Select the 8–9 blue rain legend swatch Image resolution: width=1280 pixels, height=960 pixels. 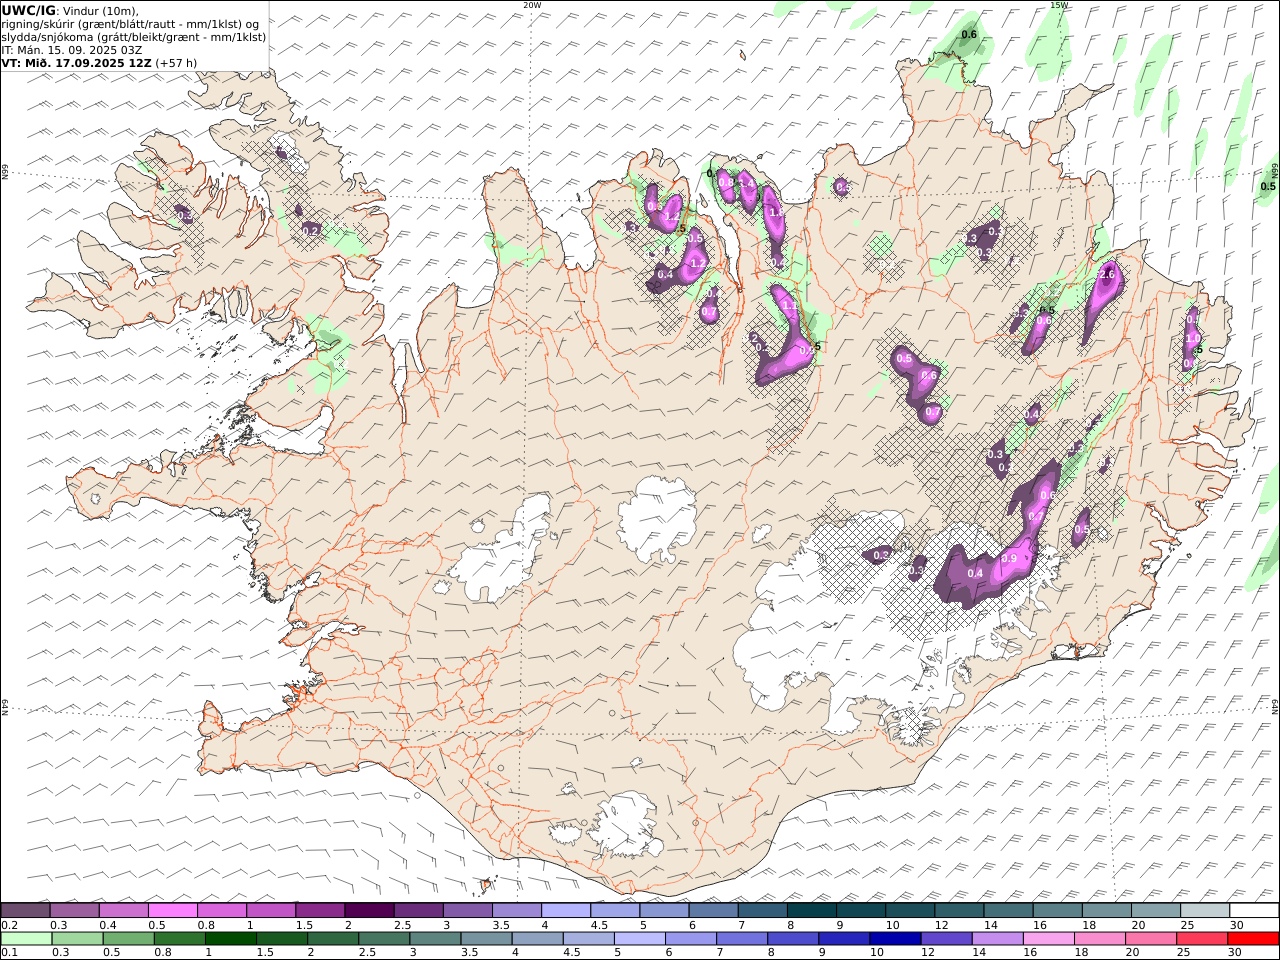click(792, 939)
